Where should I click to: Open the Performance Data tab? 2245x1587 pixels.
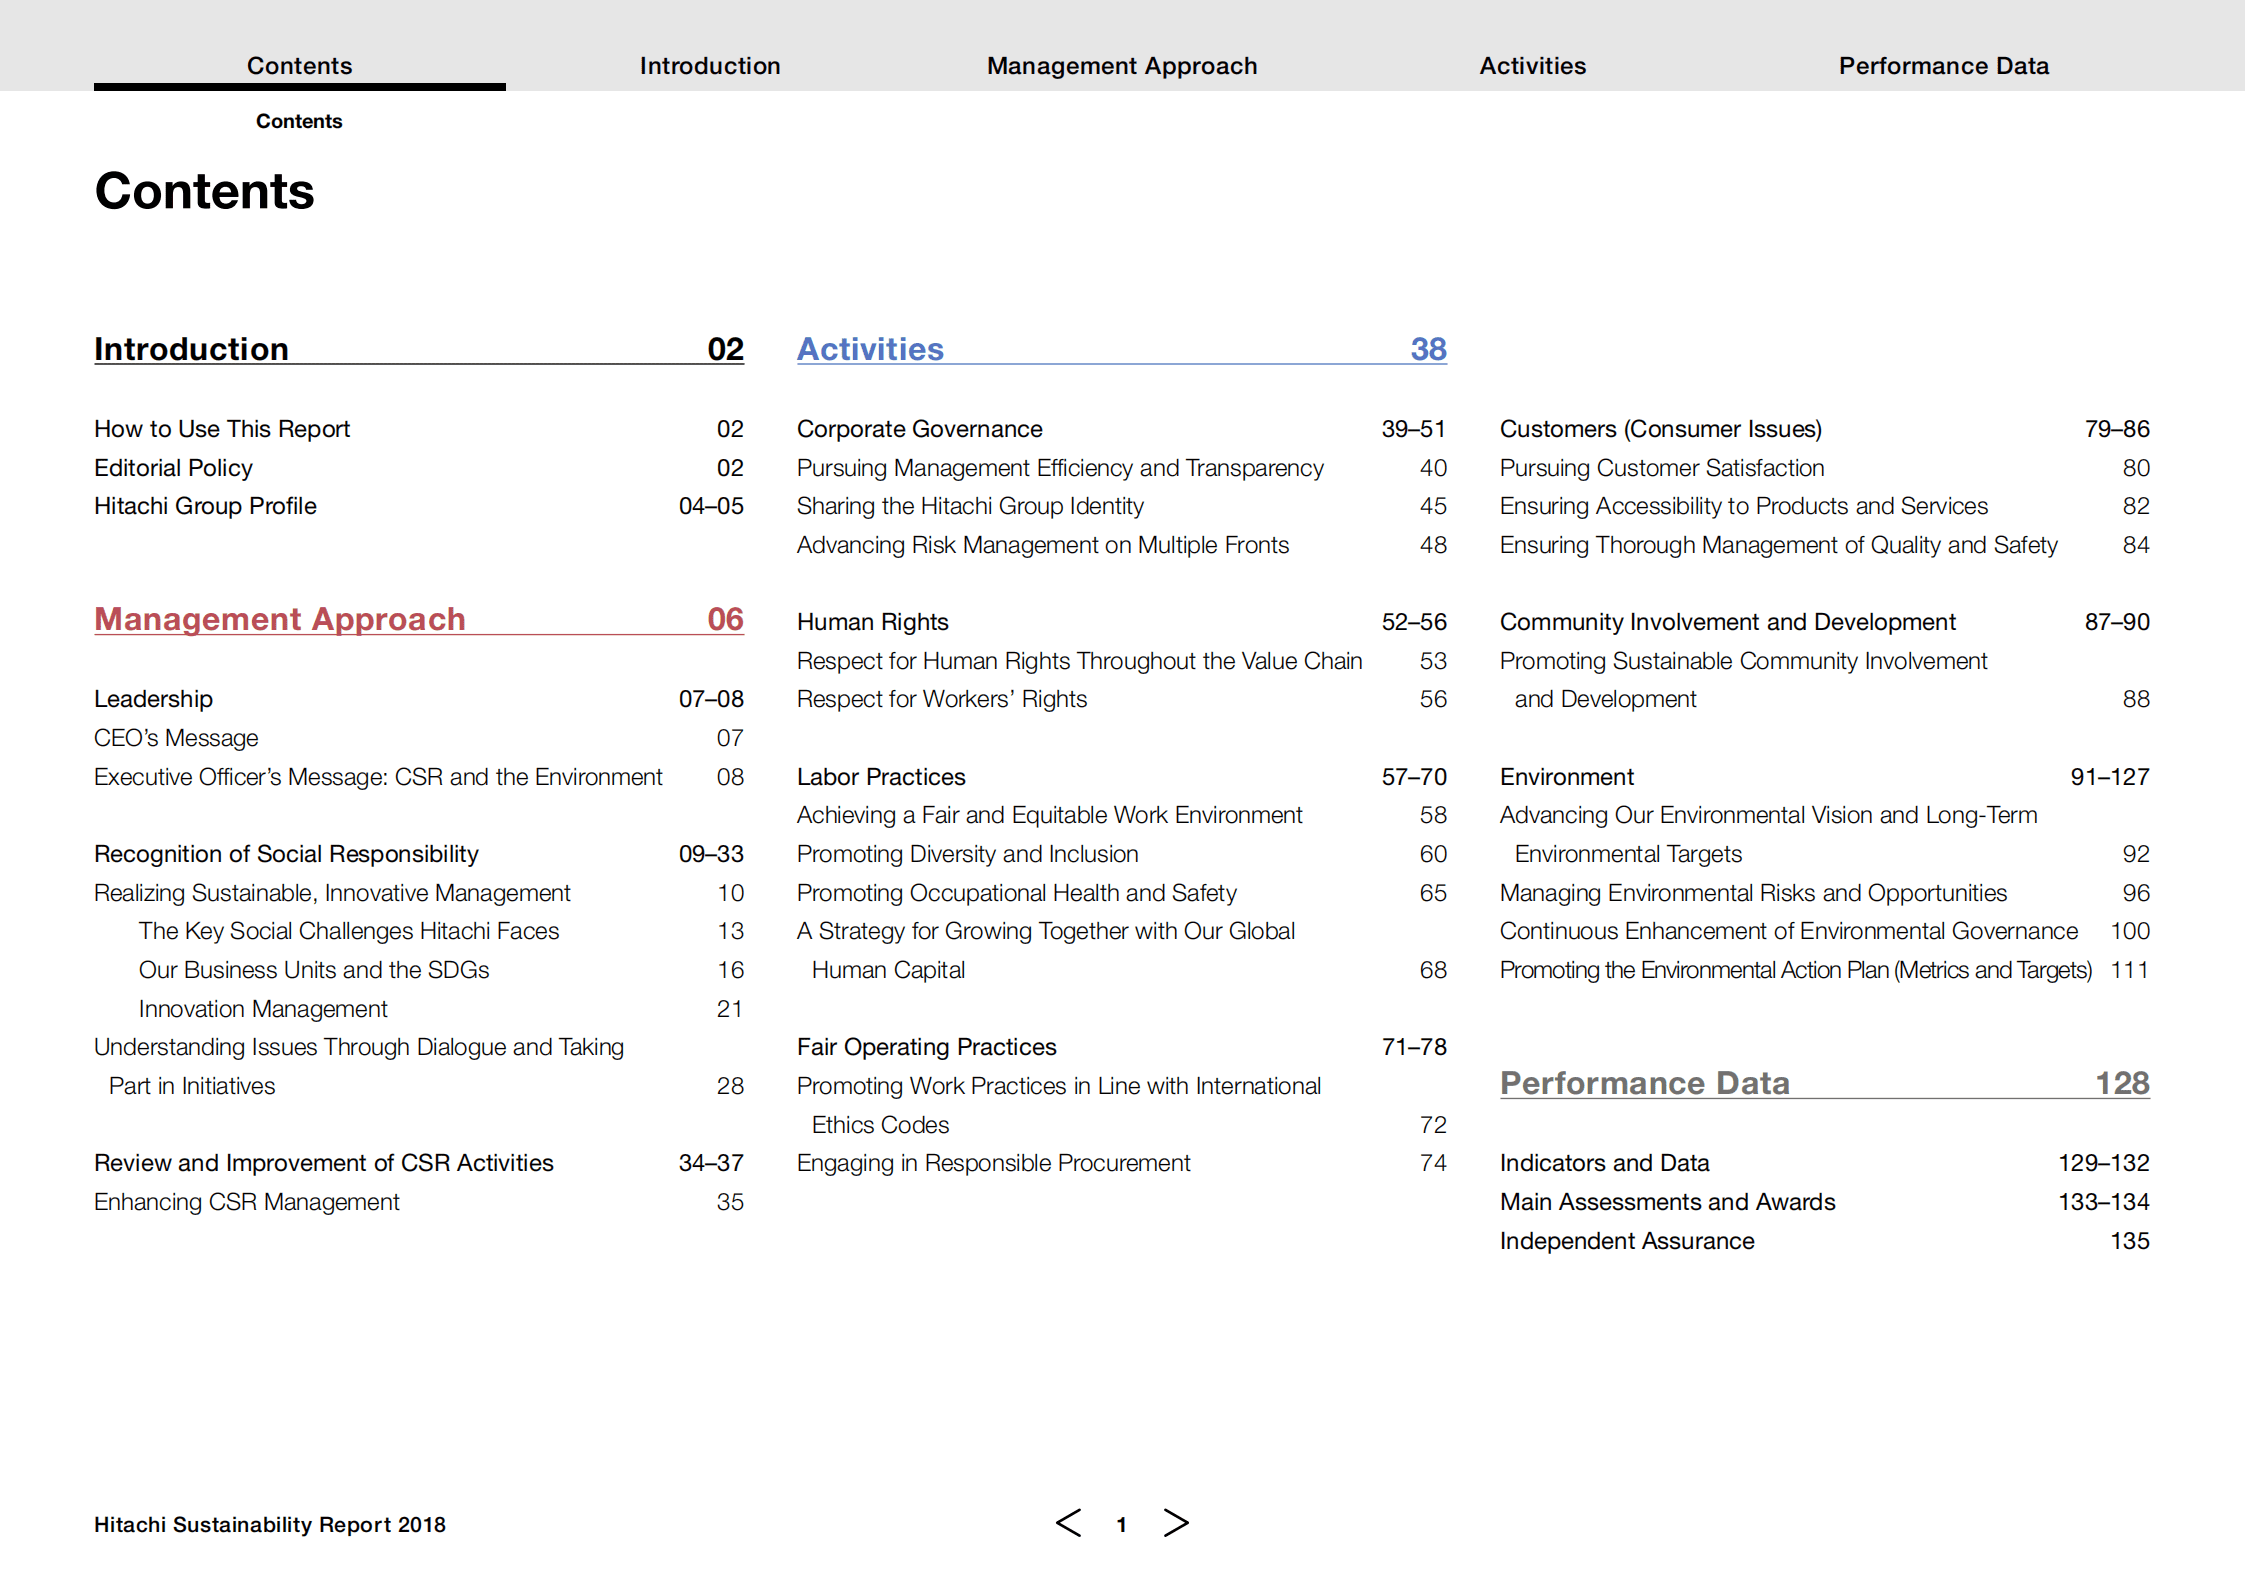[1943, 66]
